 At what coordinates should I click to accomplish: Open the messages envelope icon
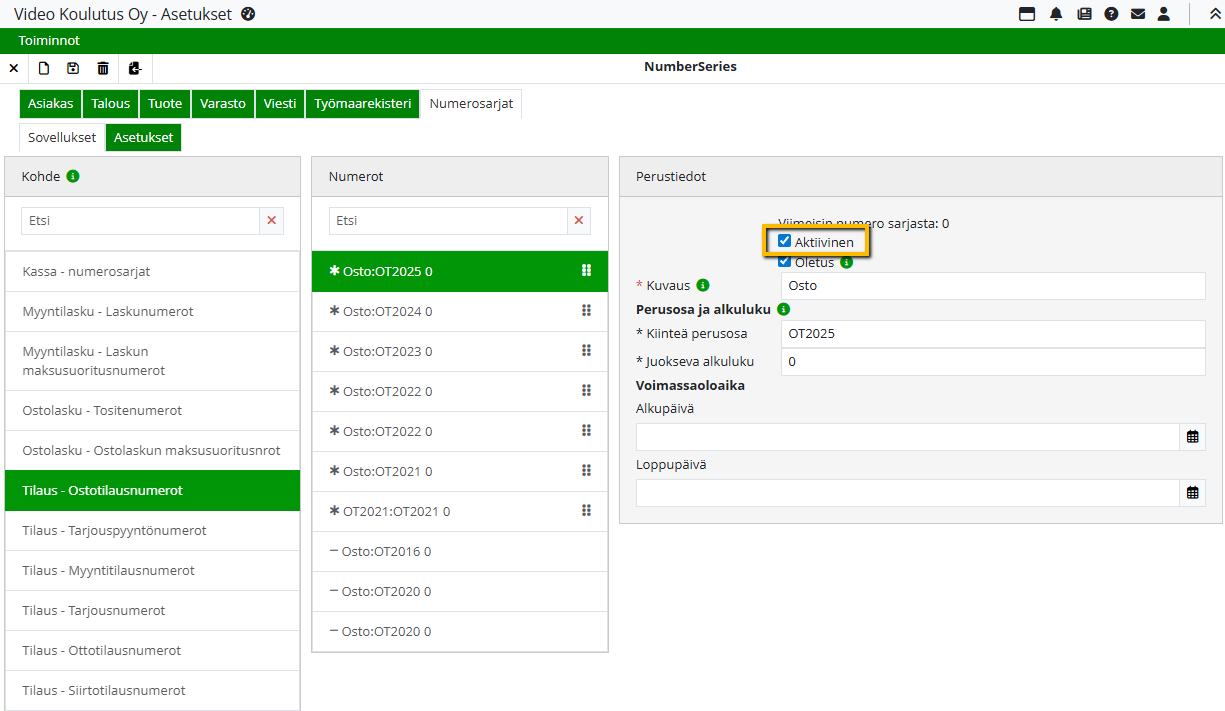point(1138,14)
